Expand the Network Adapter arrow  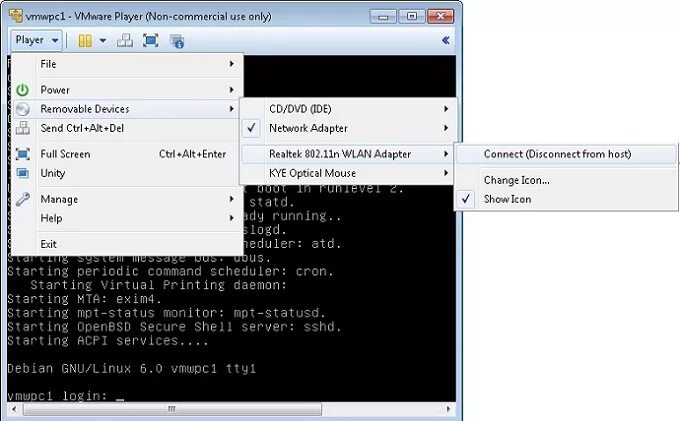[x=446, y=128]
